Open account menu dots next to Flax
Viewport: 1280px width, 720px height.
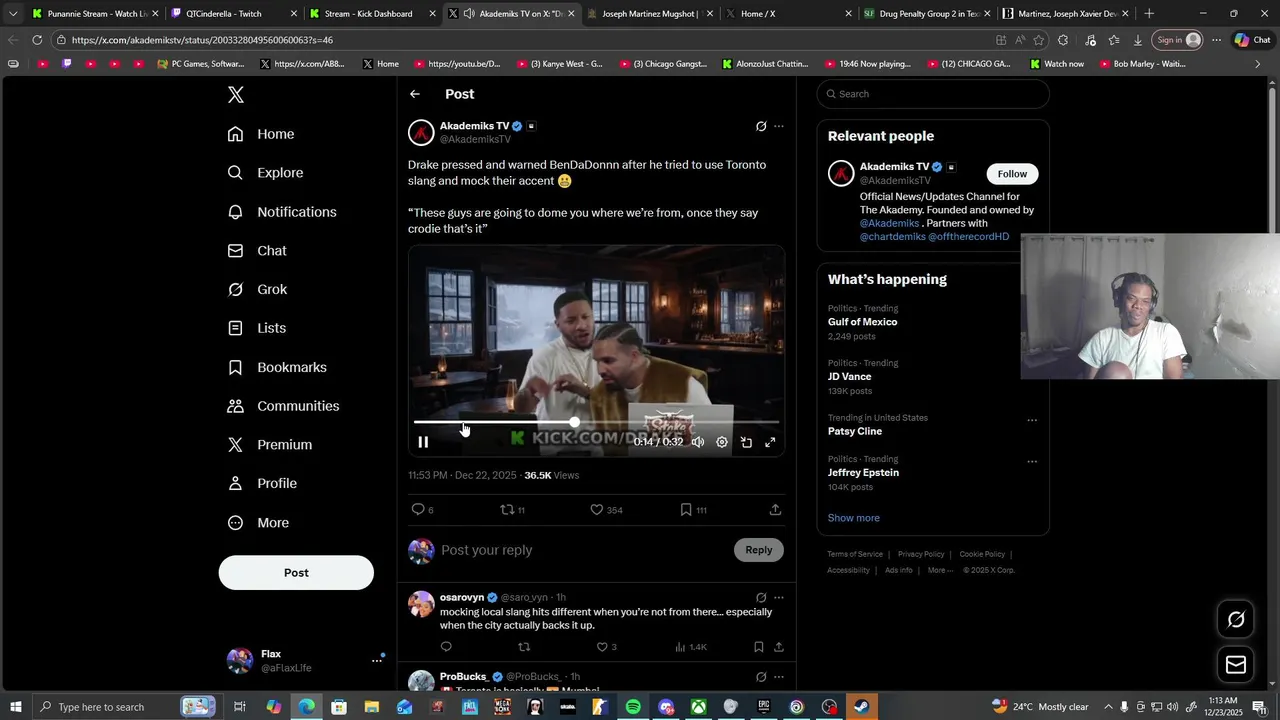(377, 660)
